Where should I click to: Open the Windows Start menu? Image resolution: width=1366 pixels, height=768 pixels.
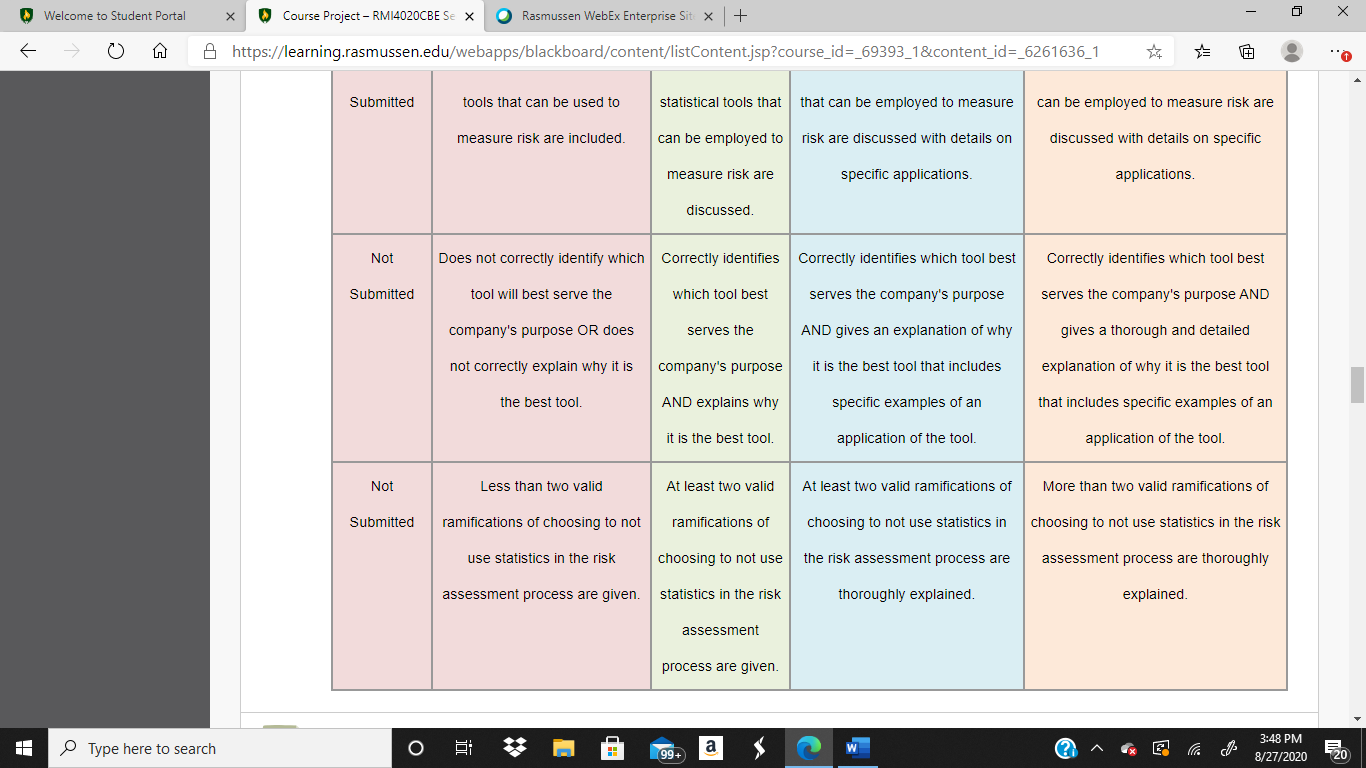[x=24, y=748]
